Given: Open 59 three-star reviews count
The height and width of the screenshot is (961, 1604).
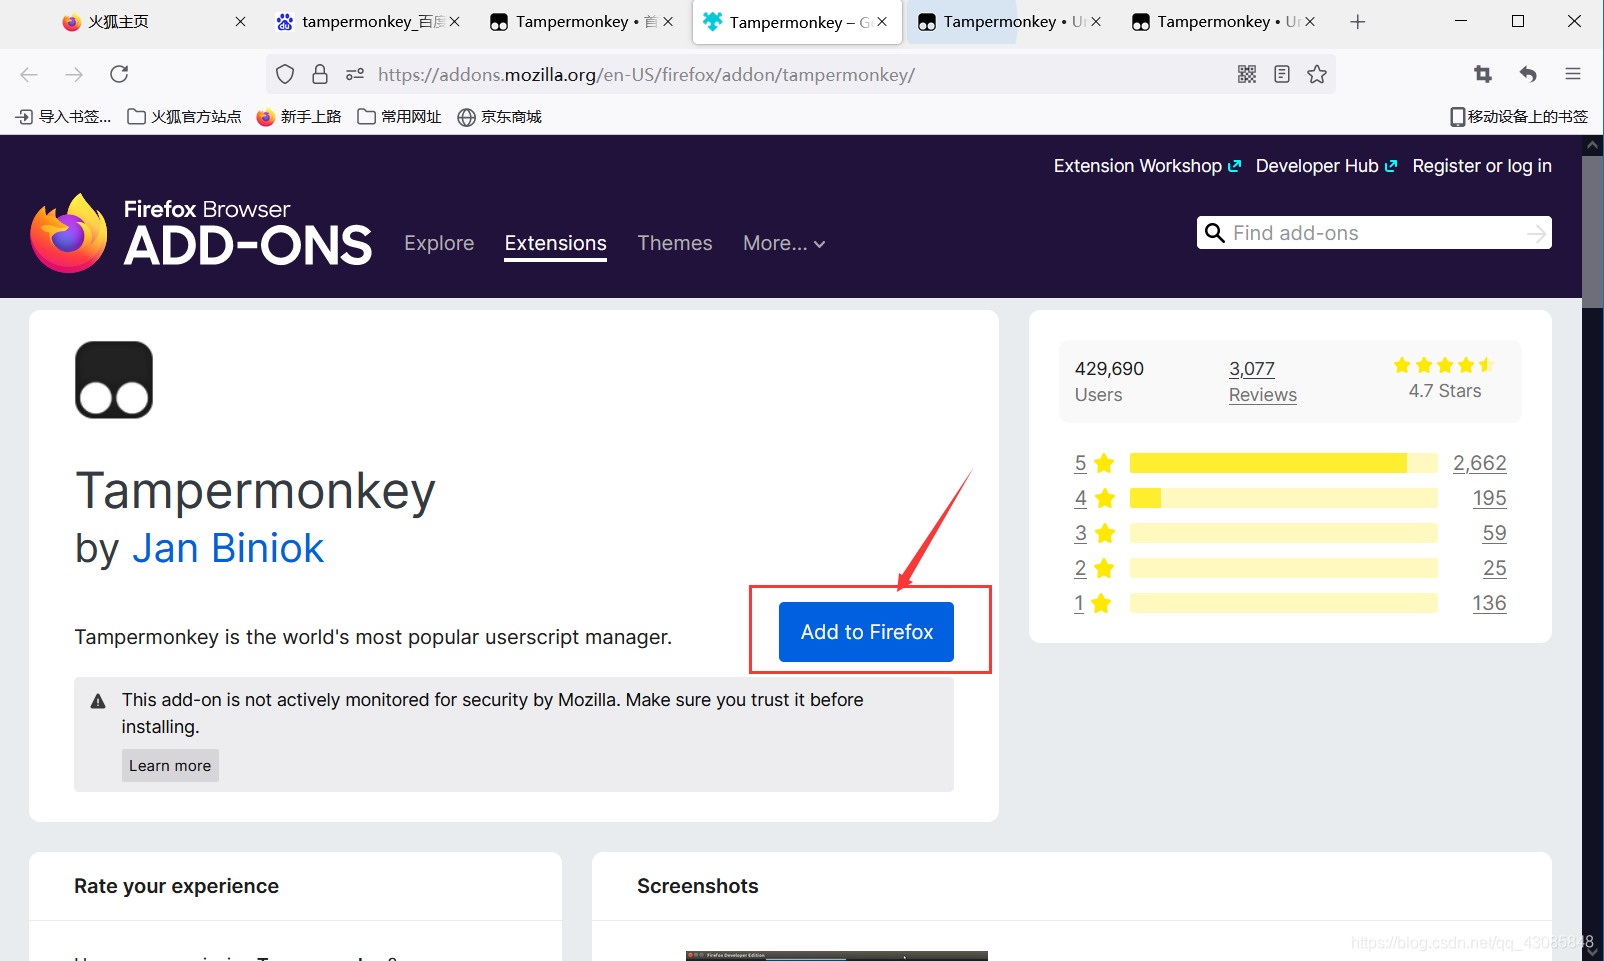Looking at the screenshot, I should point(1494,533).
